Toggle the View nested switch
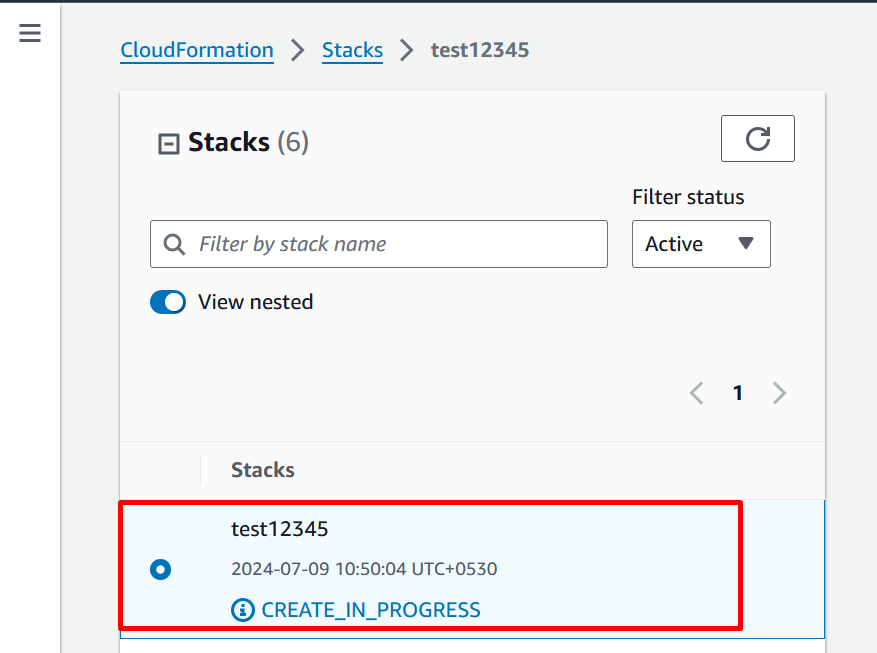Viewport: 877px width, 653px height. 168,302
